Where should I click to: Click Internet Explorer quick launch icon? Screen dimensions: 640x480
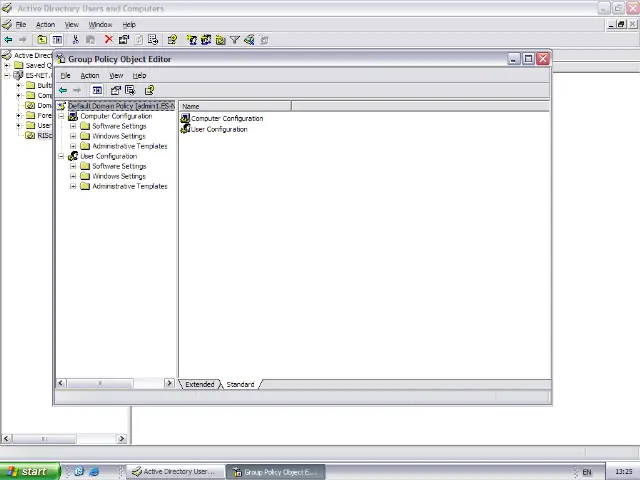[94, 472]
